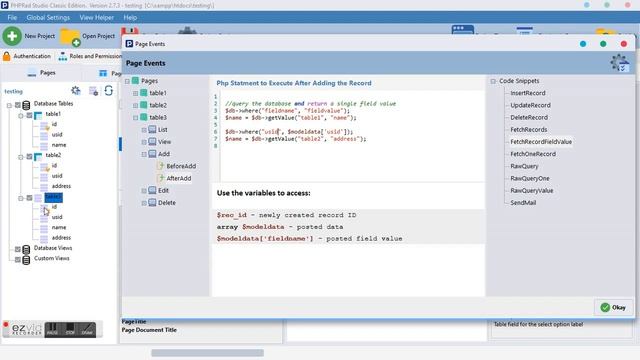
Task: Expand table1 node in Page Events tree
Action: click(x=136, y=93)
